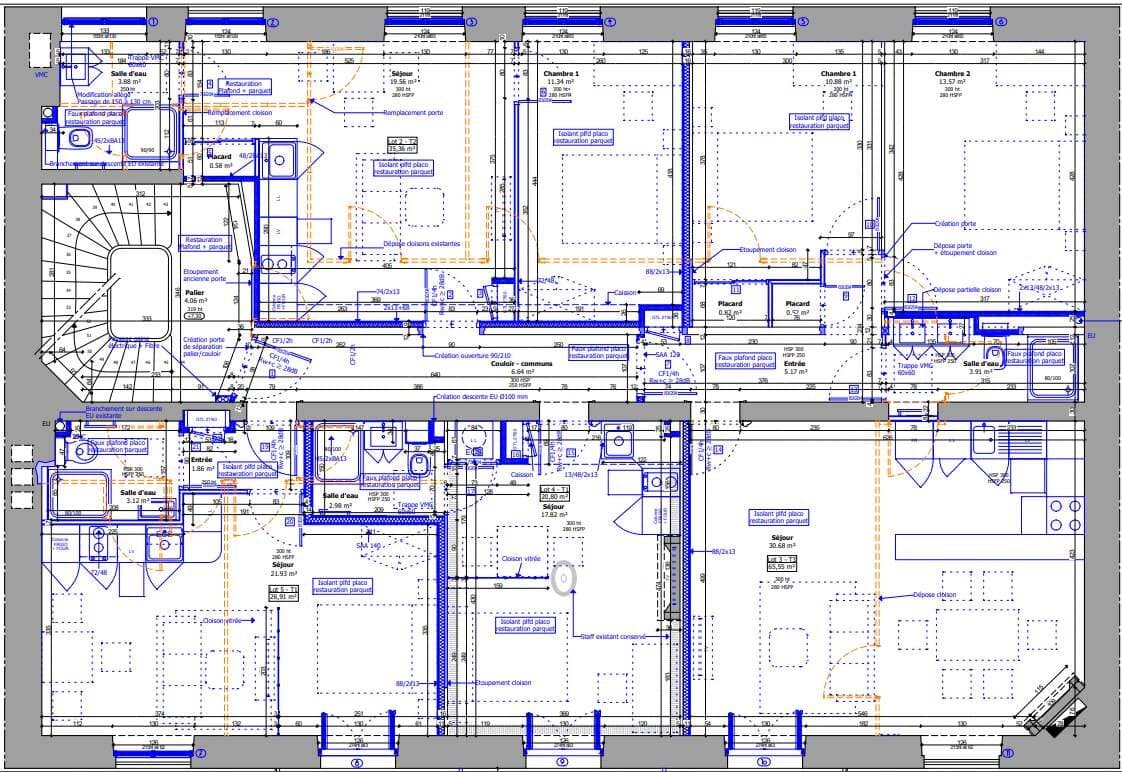Click the 'Chambre 1 11.34 m²' room label
1122x772 pixels.
pos(561,78)
